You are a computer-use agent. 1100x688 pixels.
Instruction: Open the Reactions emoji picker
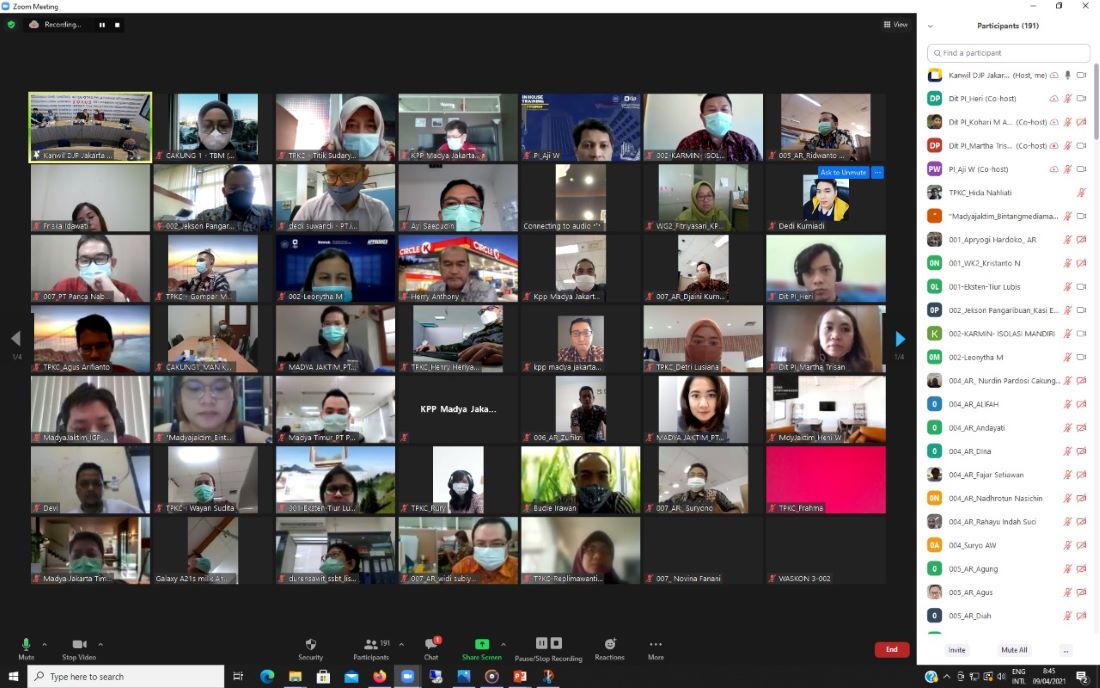609,647
